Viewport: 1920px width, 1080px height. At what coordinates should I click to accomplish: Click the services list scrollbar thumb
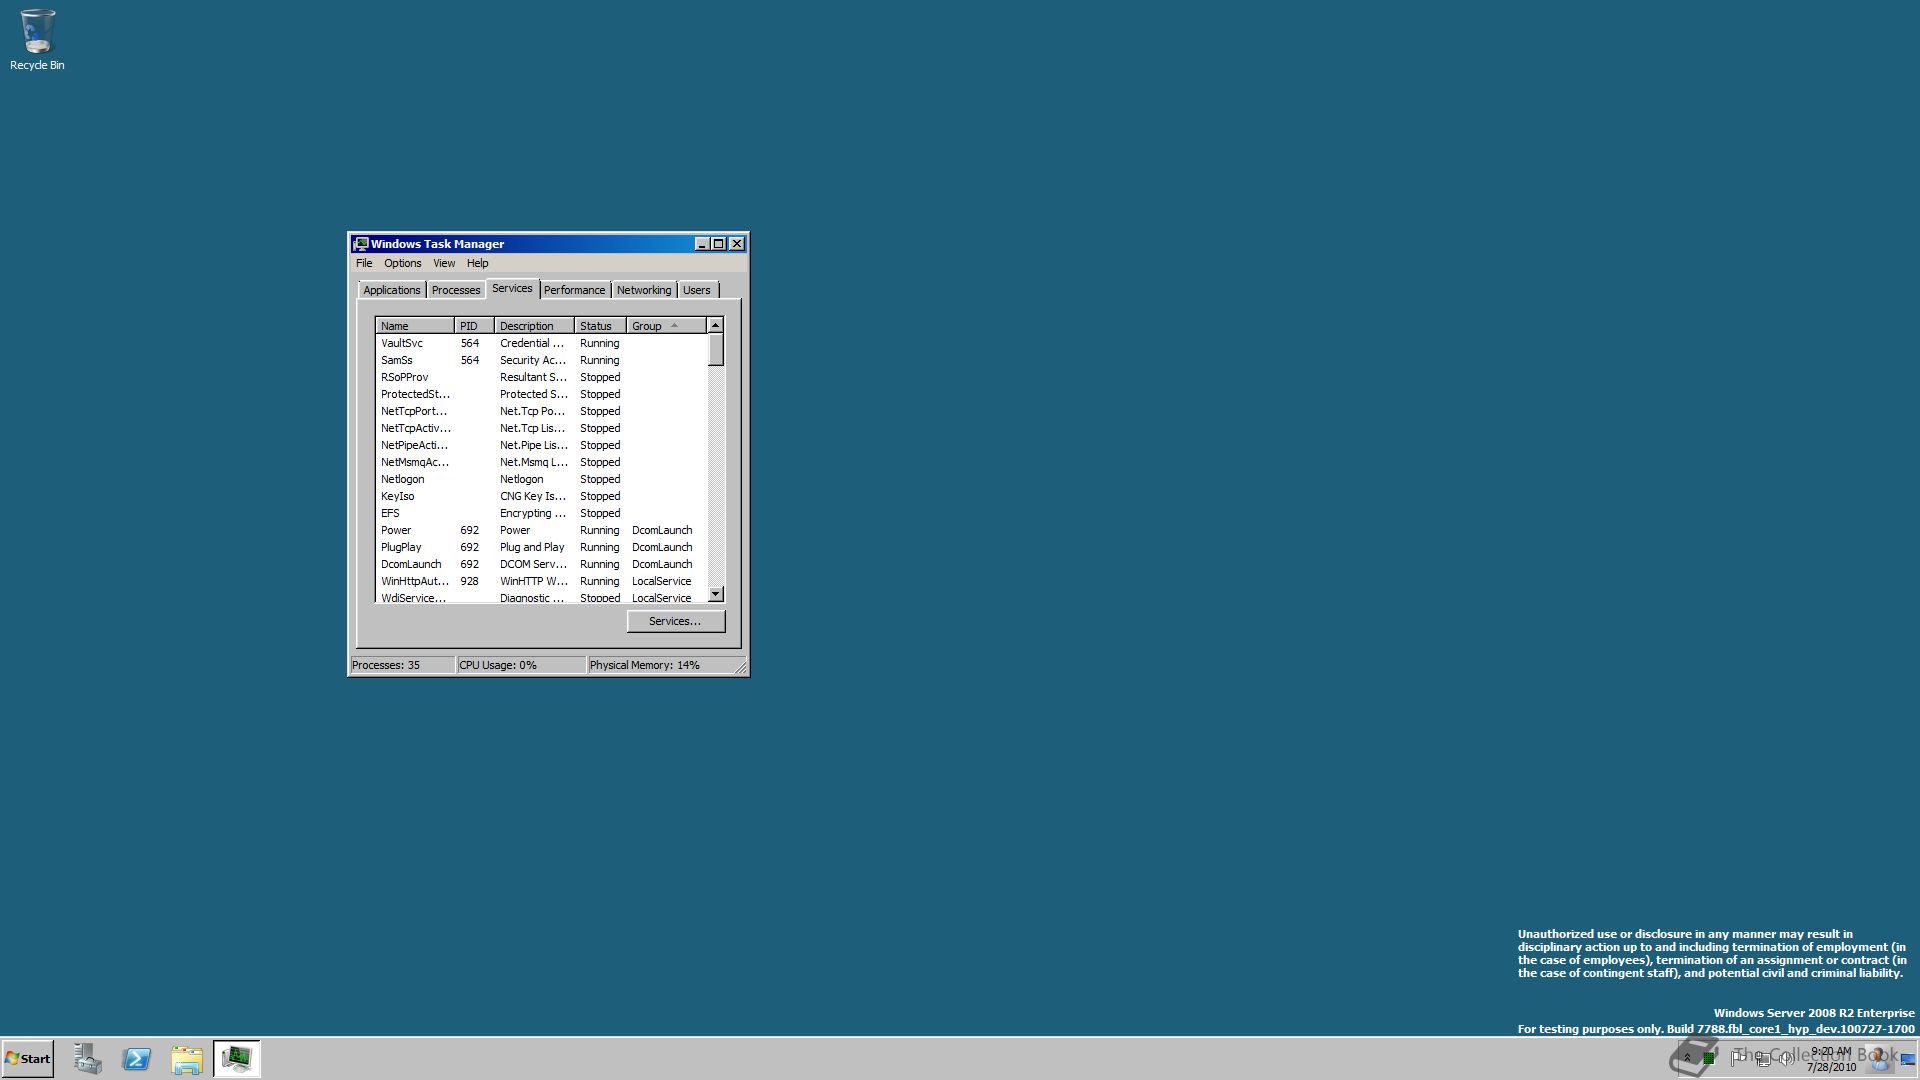pos(715,350)
